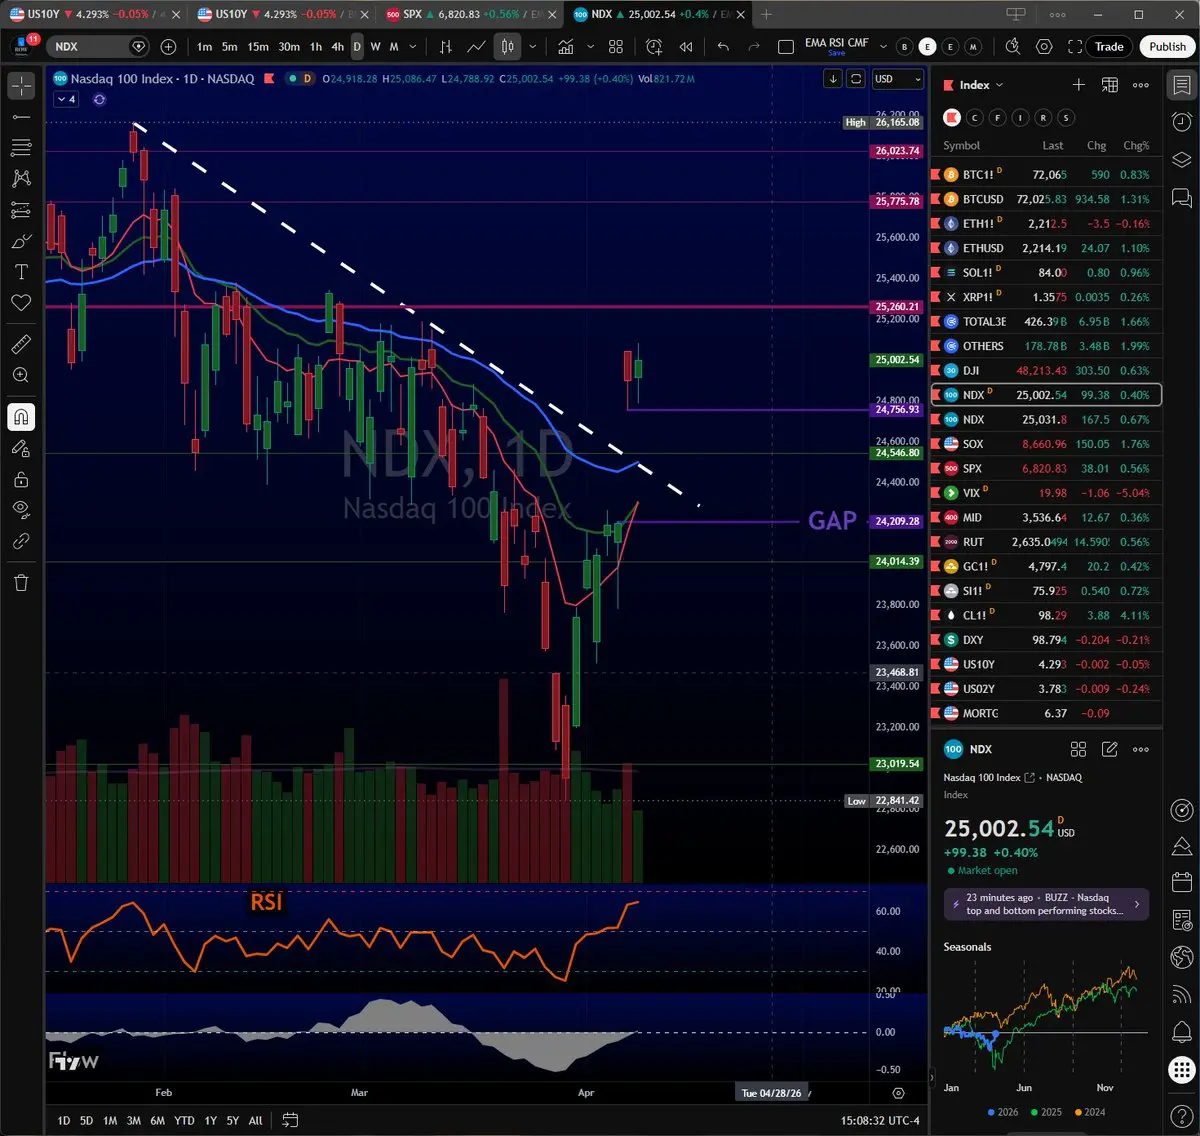The height and width of the screenshot is (1136, 1200).
Task: Select the ruler measure tool
Action: click(21, 344)
